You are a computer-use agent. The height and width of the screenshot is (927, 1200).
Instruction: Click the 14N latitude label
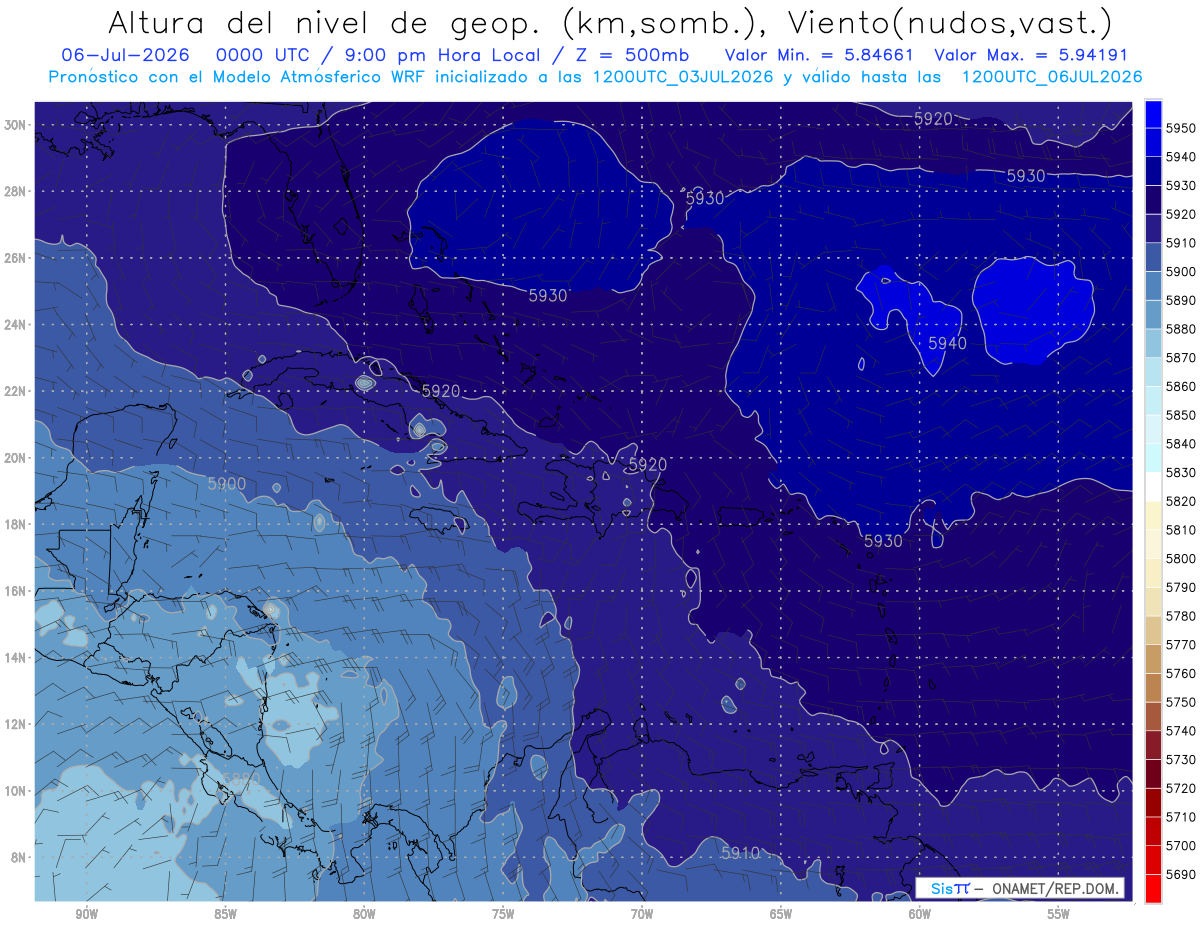tap(17, 657)
